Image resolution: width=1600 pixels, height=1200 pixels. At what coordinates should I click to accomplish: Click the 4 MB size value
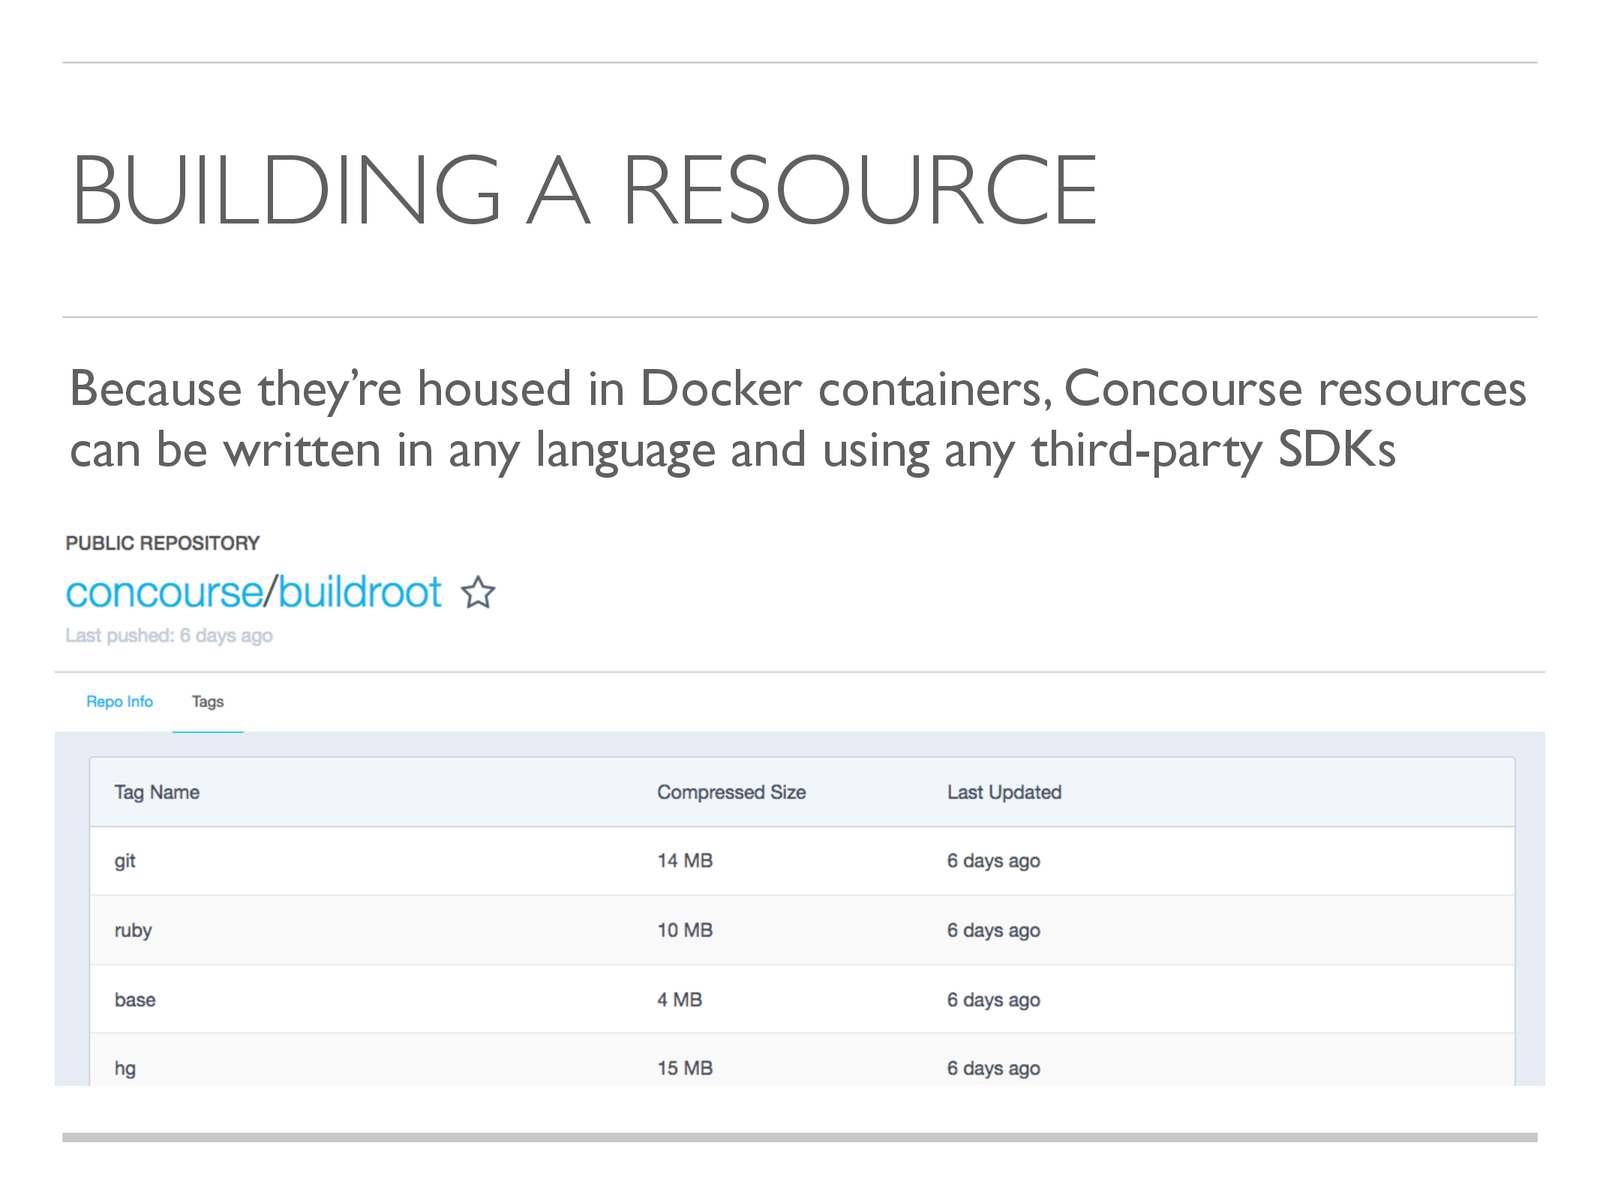pyautogui.click(x=680, y=1000)
